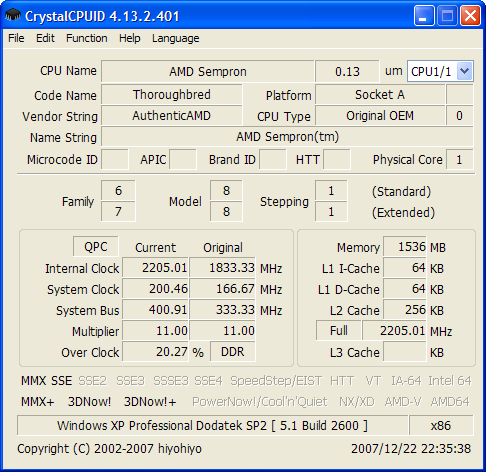
Task: Click the CrystalCPUID chip icon in title bar
Action: [x=13, y=15]
